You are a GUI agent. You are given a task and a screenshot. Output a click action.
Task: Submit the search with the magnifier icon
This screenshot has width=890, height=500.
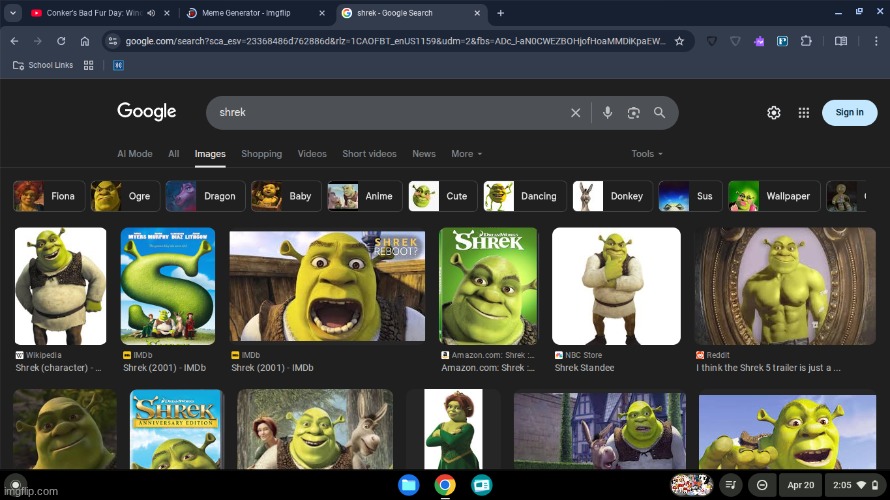pos(659,112)
